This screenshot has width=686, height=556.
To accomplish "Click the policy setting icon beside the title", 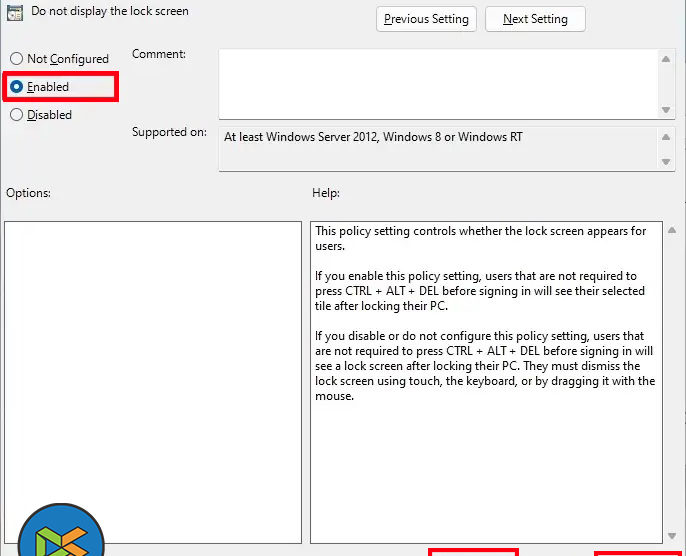I will point(14,13).
